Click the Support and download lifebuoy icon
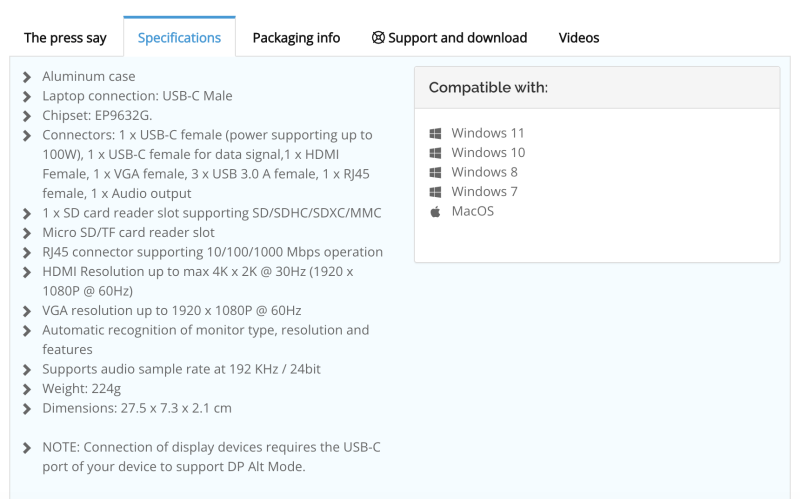The image size is (800, 499). click(378, 38)
